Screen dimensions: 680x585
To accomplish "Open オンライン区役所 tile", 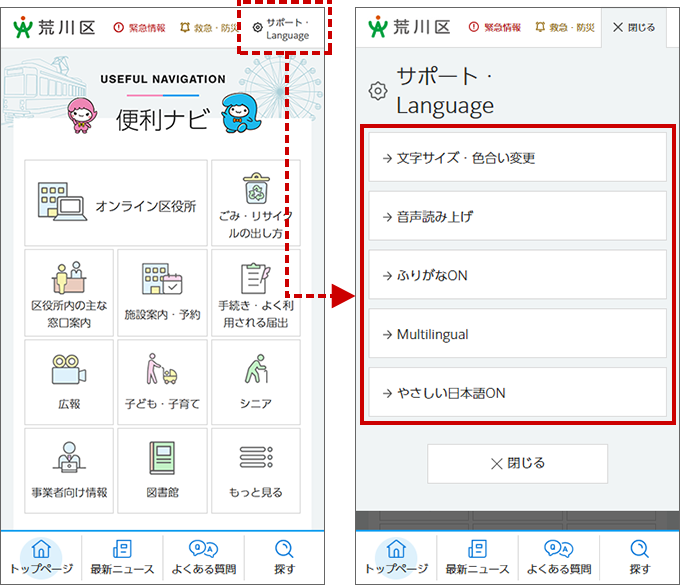I will [x=116, y=203].
